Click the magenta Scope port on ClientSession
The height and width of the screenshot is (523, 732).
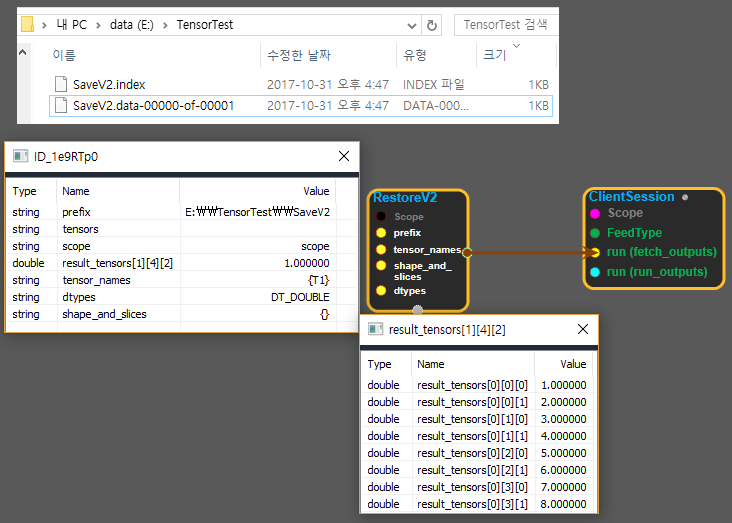click(x=595, y=213)
